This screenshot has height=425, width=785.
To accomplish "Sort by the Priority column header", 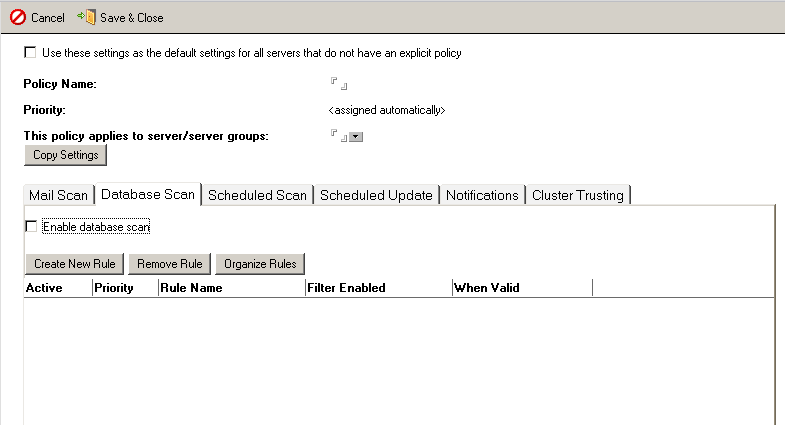I will (x=113, y=288).
